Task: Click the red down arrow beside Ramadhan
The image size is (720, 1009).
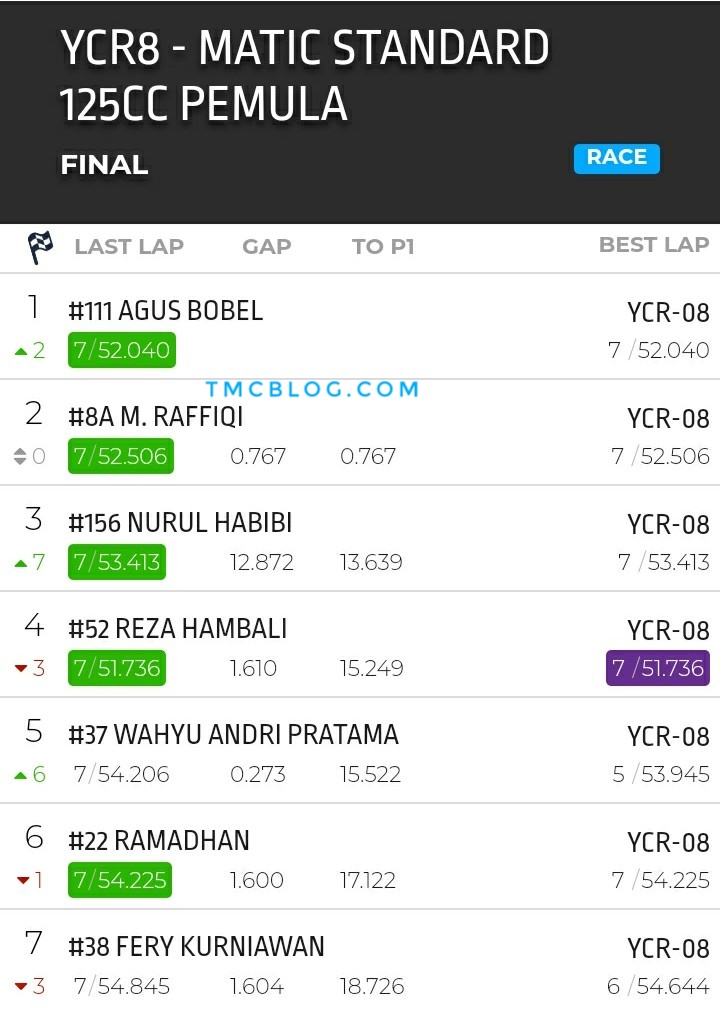Action: 23,880
